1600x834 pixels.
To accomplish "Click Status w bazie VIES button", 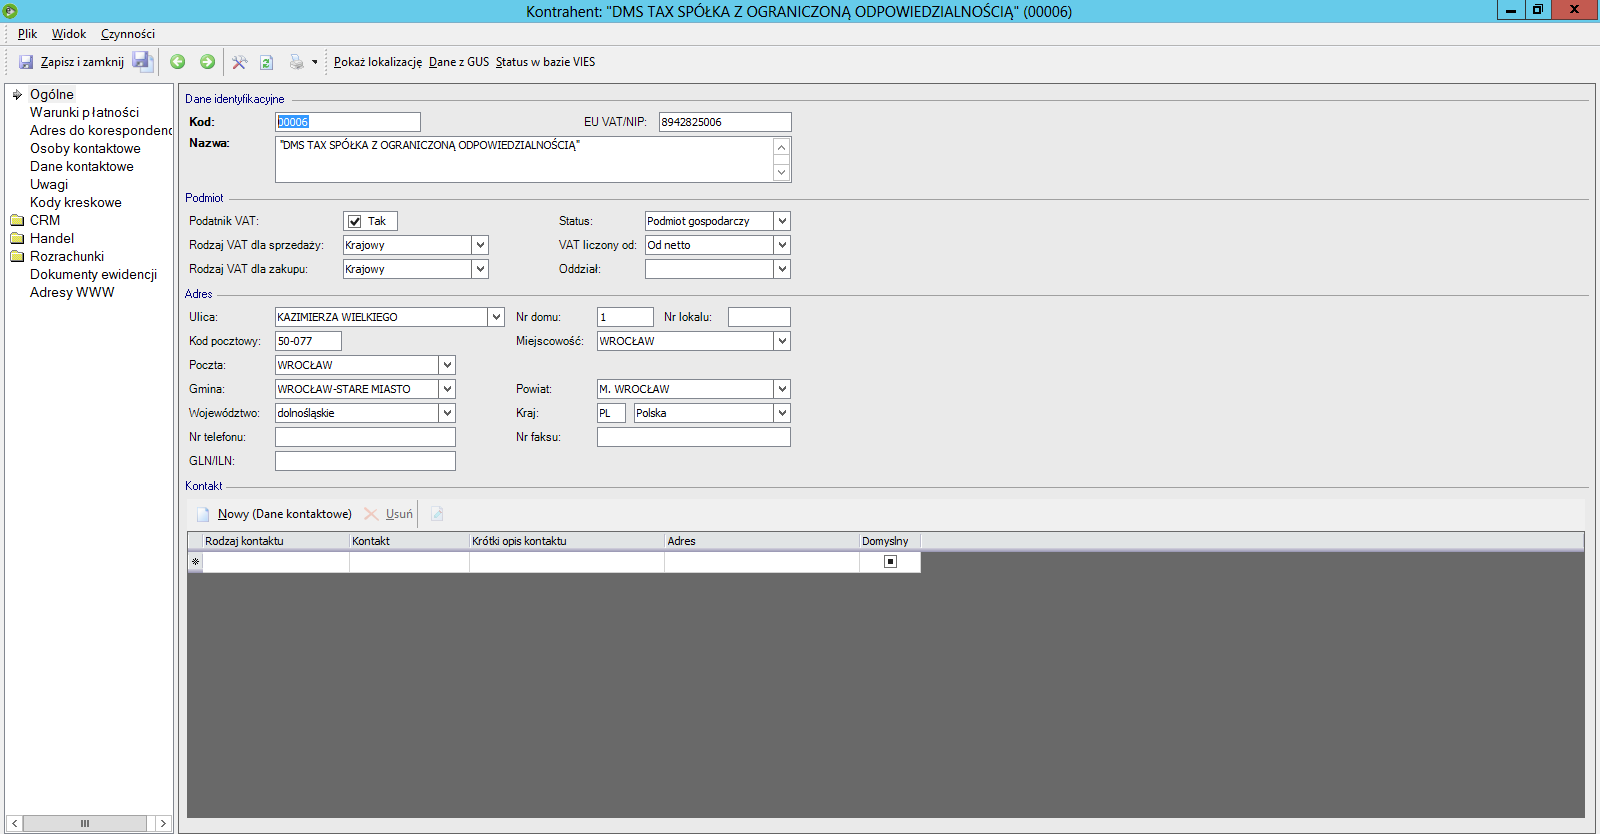I will (545, 62).
